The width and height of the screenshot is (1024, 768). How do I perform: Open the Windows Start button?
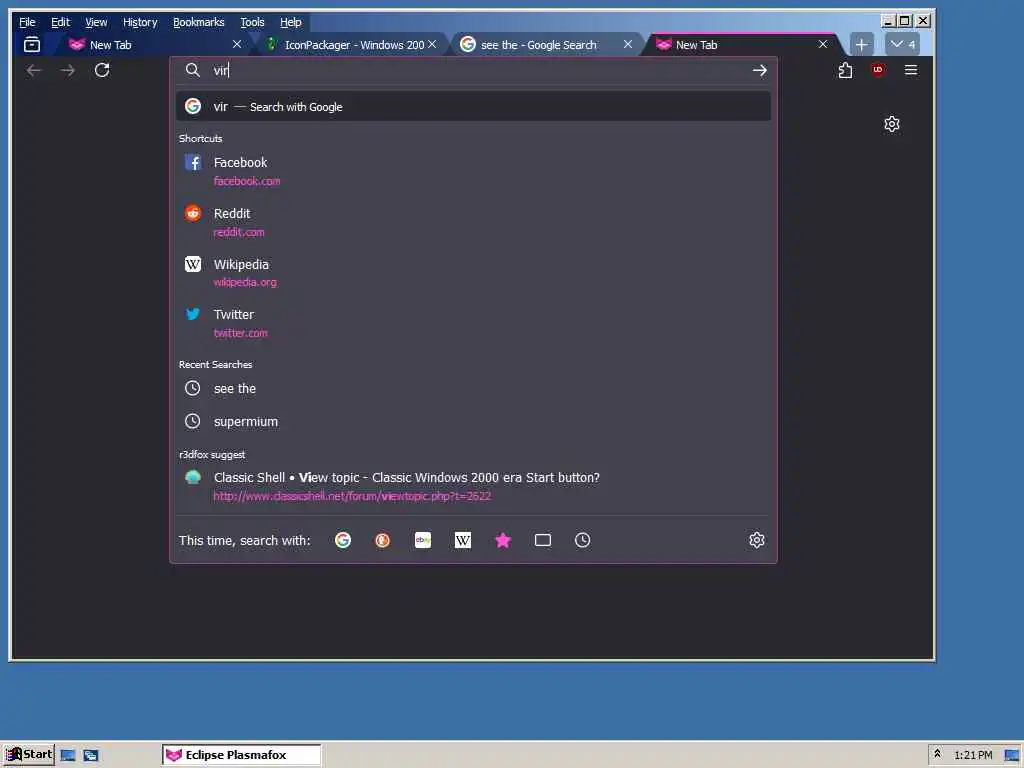tap(28, 755)
